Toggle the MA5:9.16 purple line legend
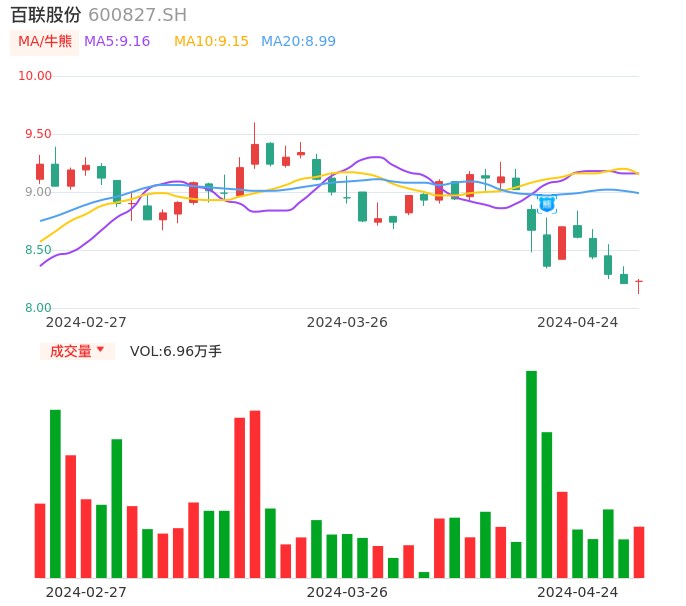This screenshot has width=686, height=606. [x=117, y=42]
